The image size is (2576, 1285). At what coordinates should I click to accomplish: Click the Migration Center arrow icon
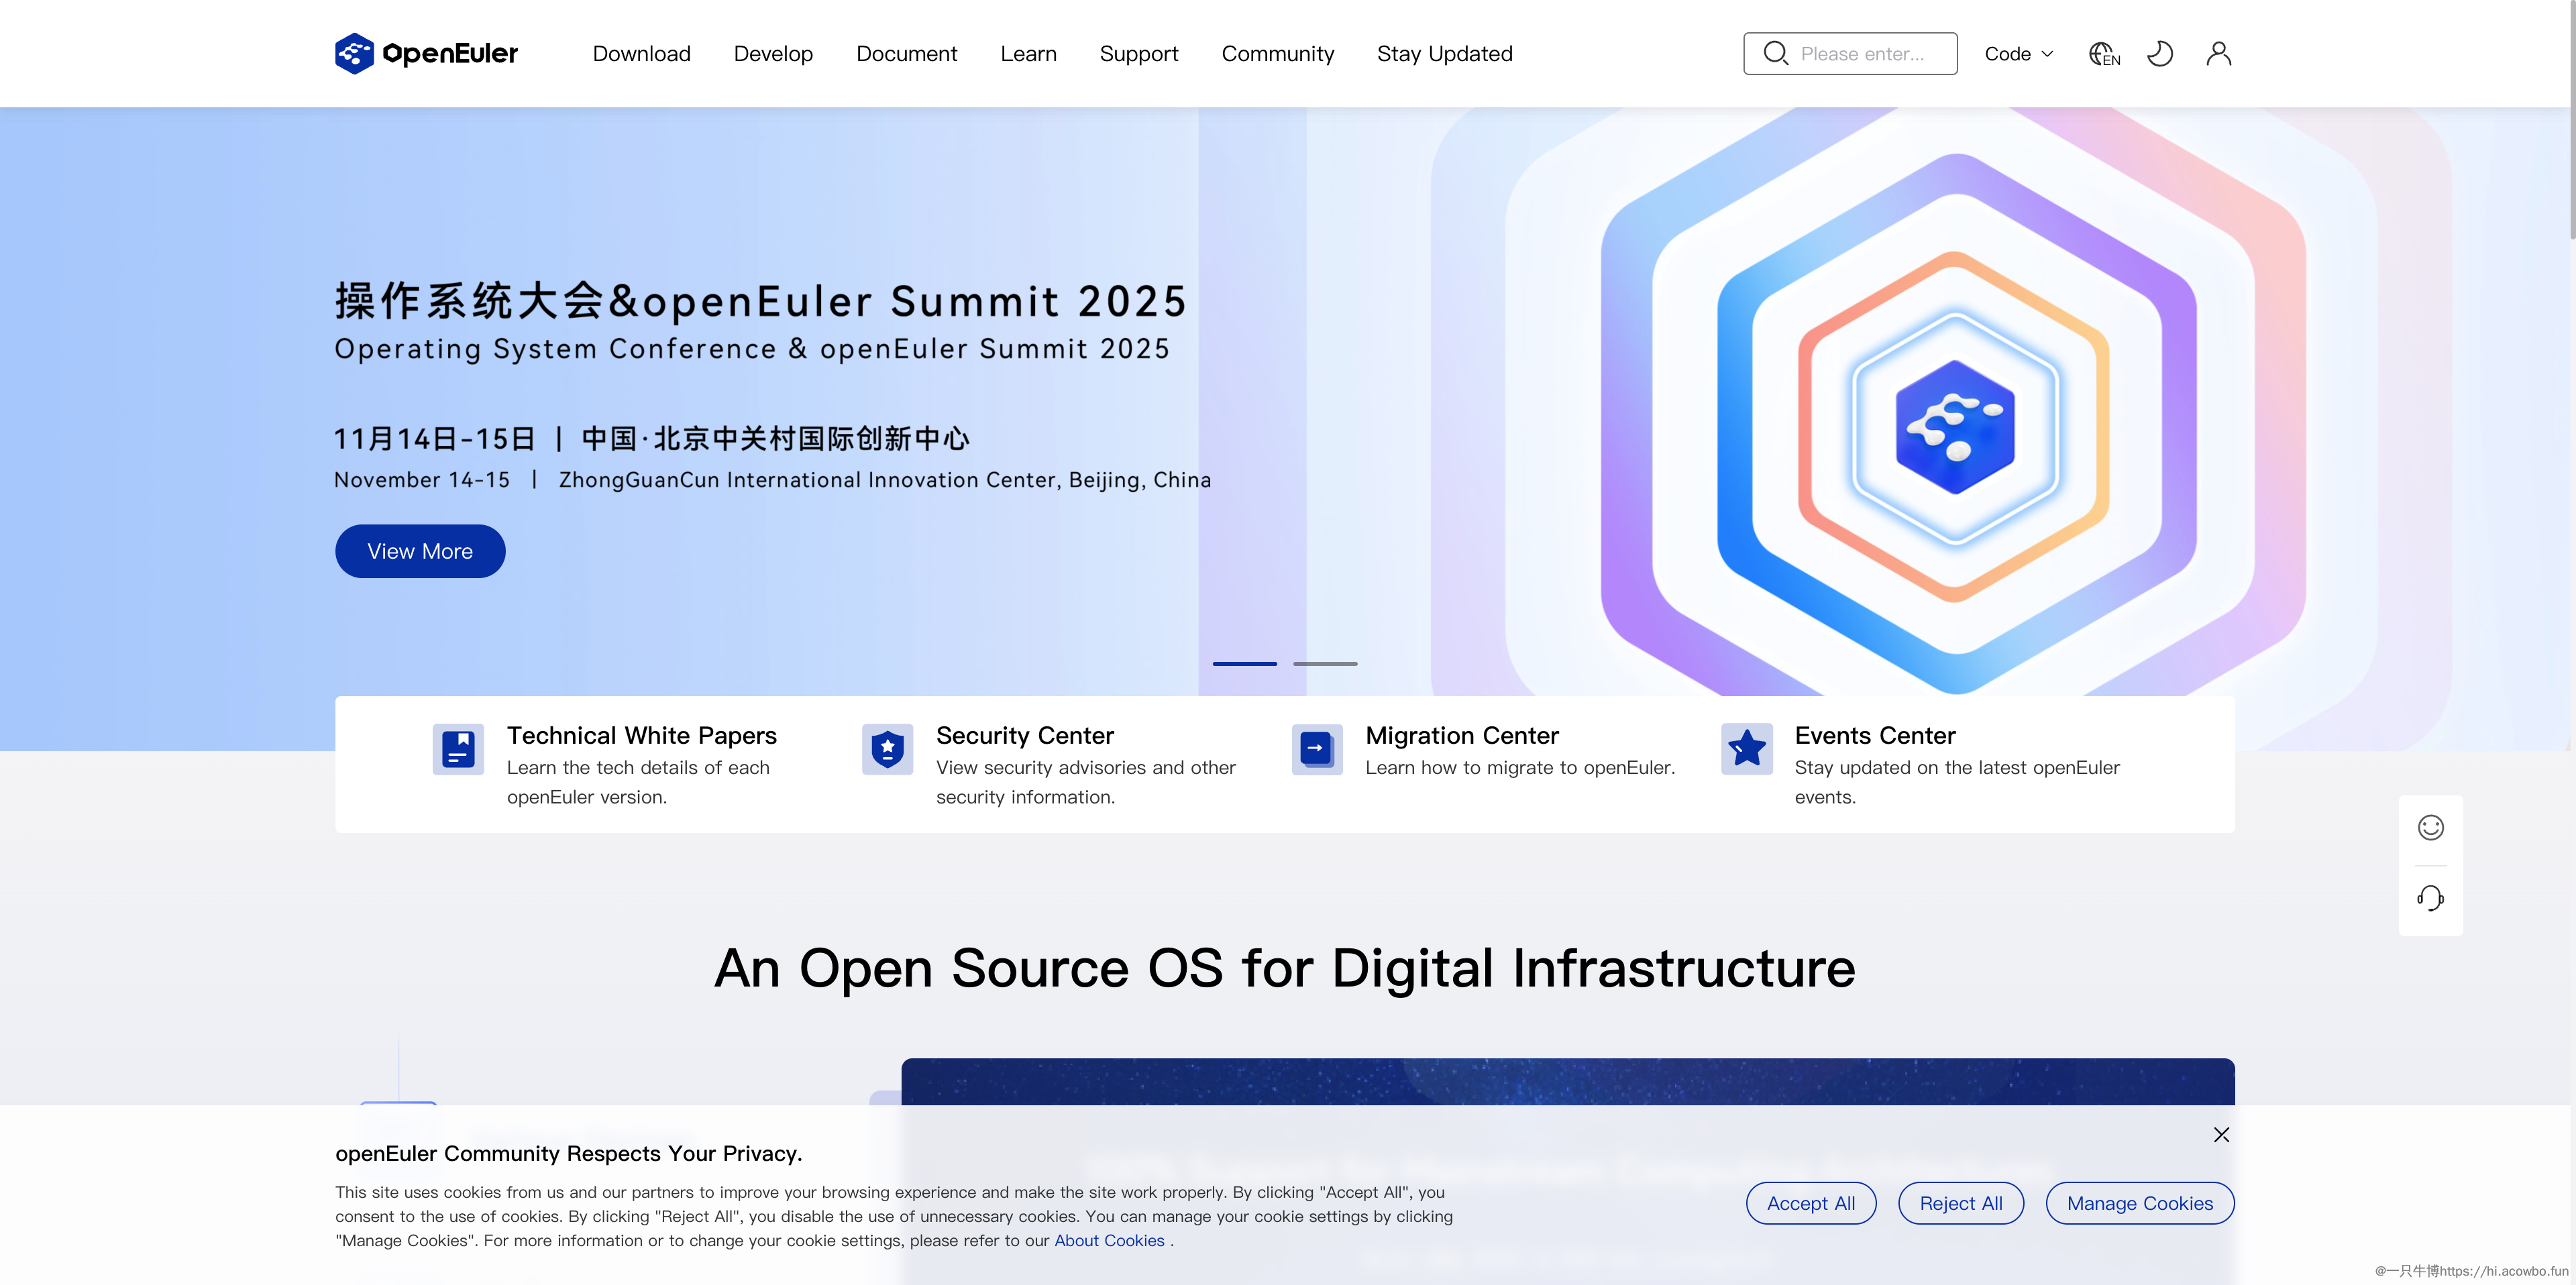pos(1316,749)
